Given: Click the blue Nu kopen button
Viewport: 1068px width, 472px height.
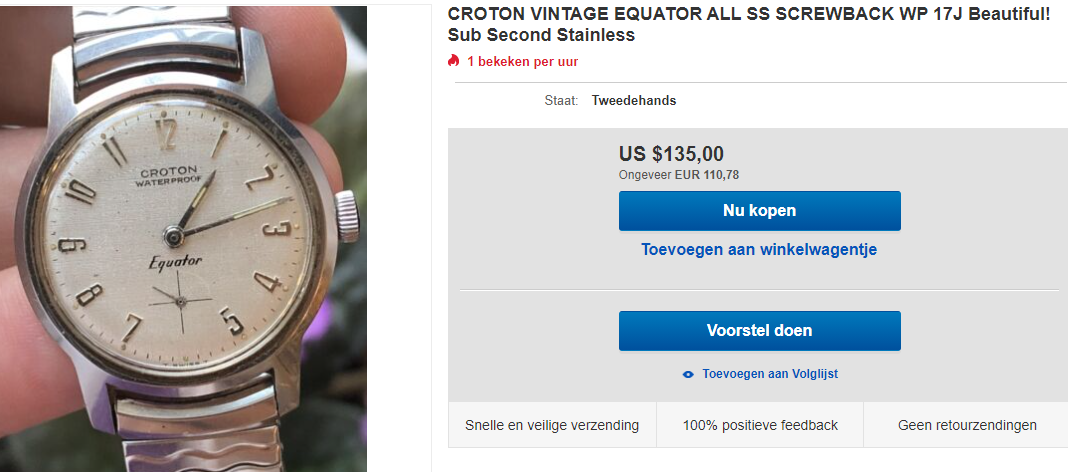Looking at the screenshot, I should tap(759, 210).
